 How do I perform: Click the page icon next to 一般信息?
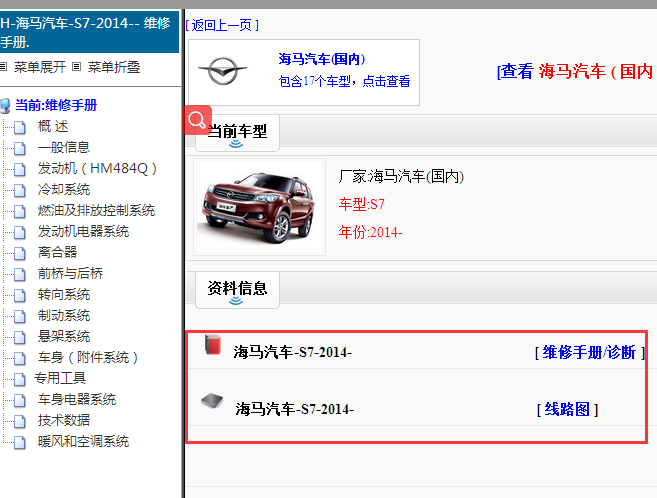(19, 148)
